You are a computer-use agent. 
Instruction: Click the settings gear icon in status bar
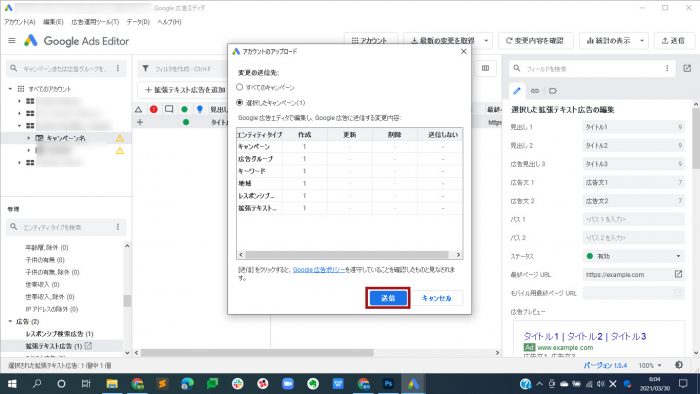[679, 365]
